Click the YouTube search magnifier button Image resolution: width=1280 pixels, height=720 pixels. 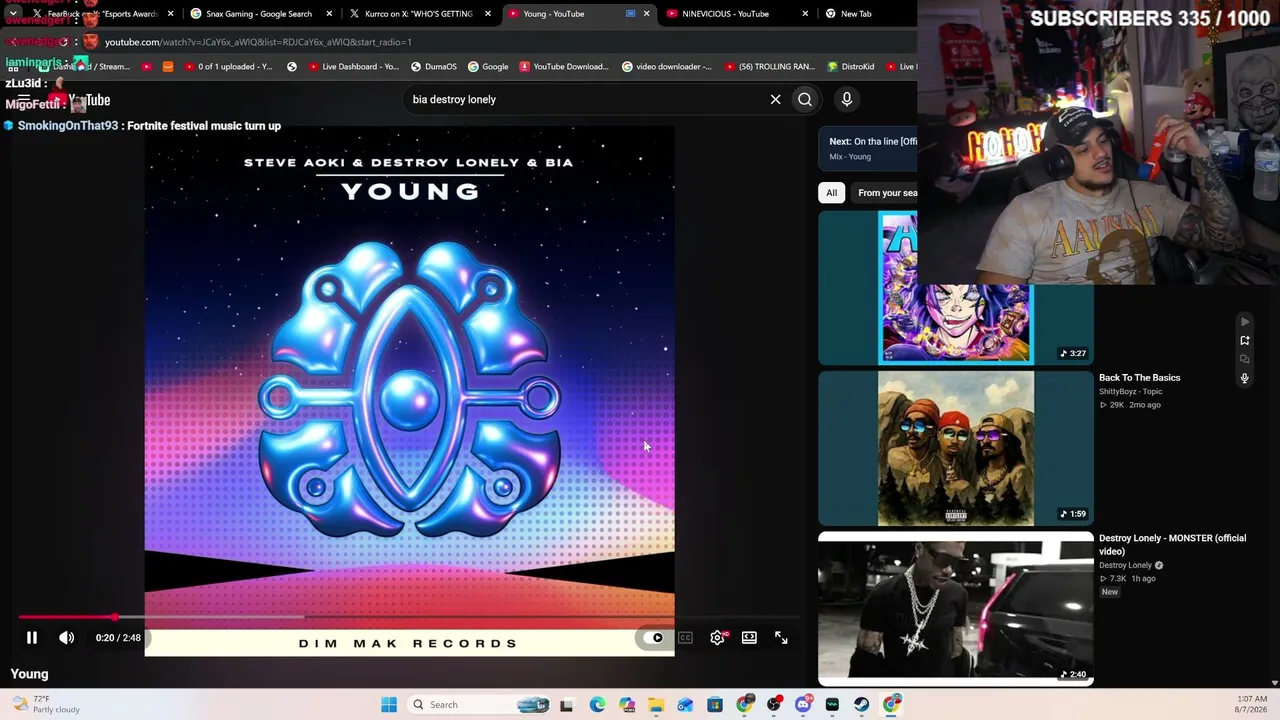click(x=805, y=99)
